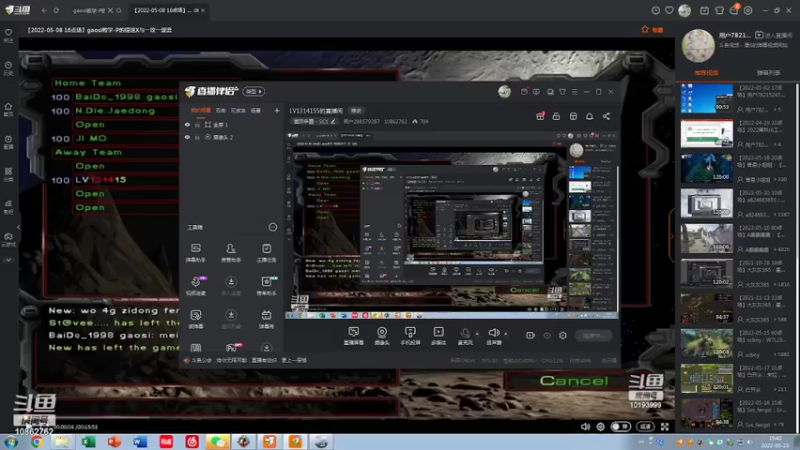
Task: Open the heart favorites icon in the top bar
Action: coord(669,10)
